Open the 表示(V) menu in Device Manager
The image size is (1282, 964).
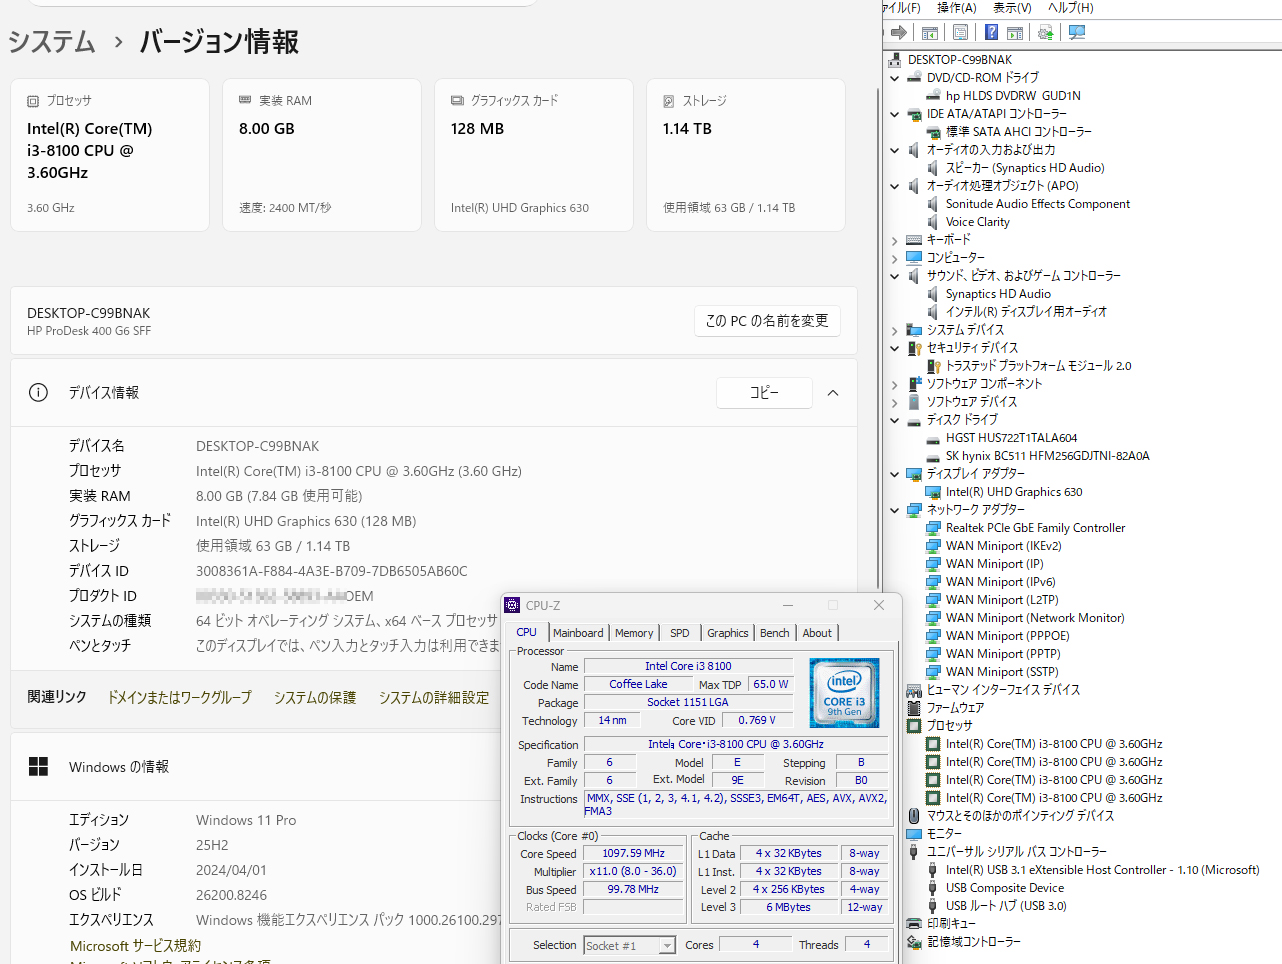pos(1012,8)
